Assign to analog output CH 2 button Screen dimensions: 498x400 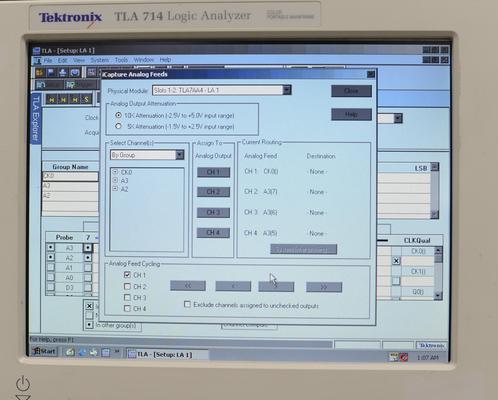(x=213, y=192)
